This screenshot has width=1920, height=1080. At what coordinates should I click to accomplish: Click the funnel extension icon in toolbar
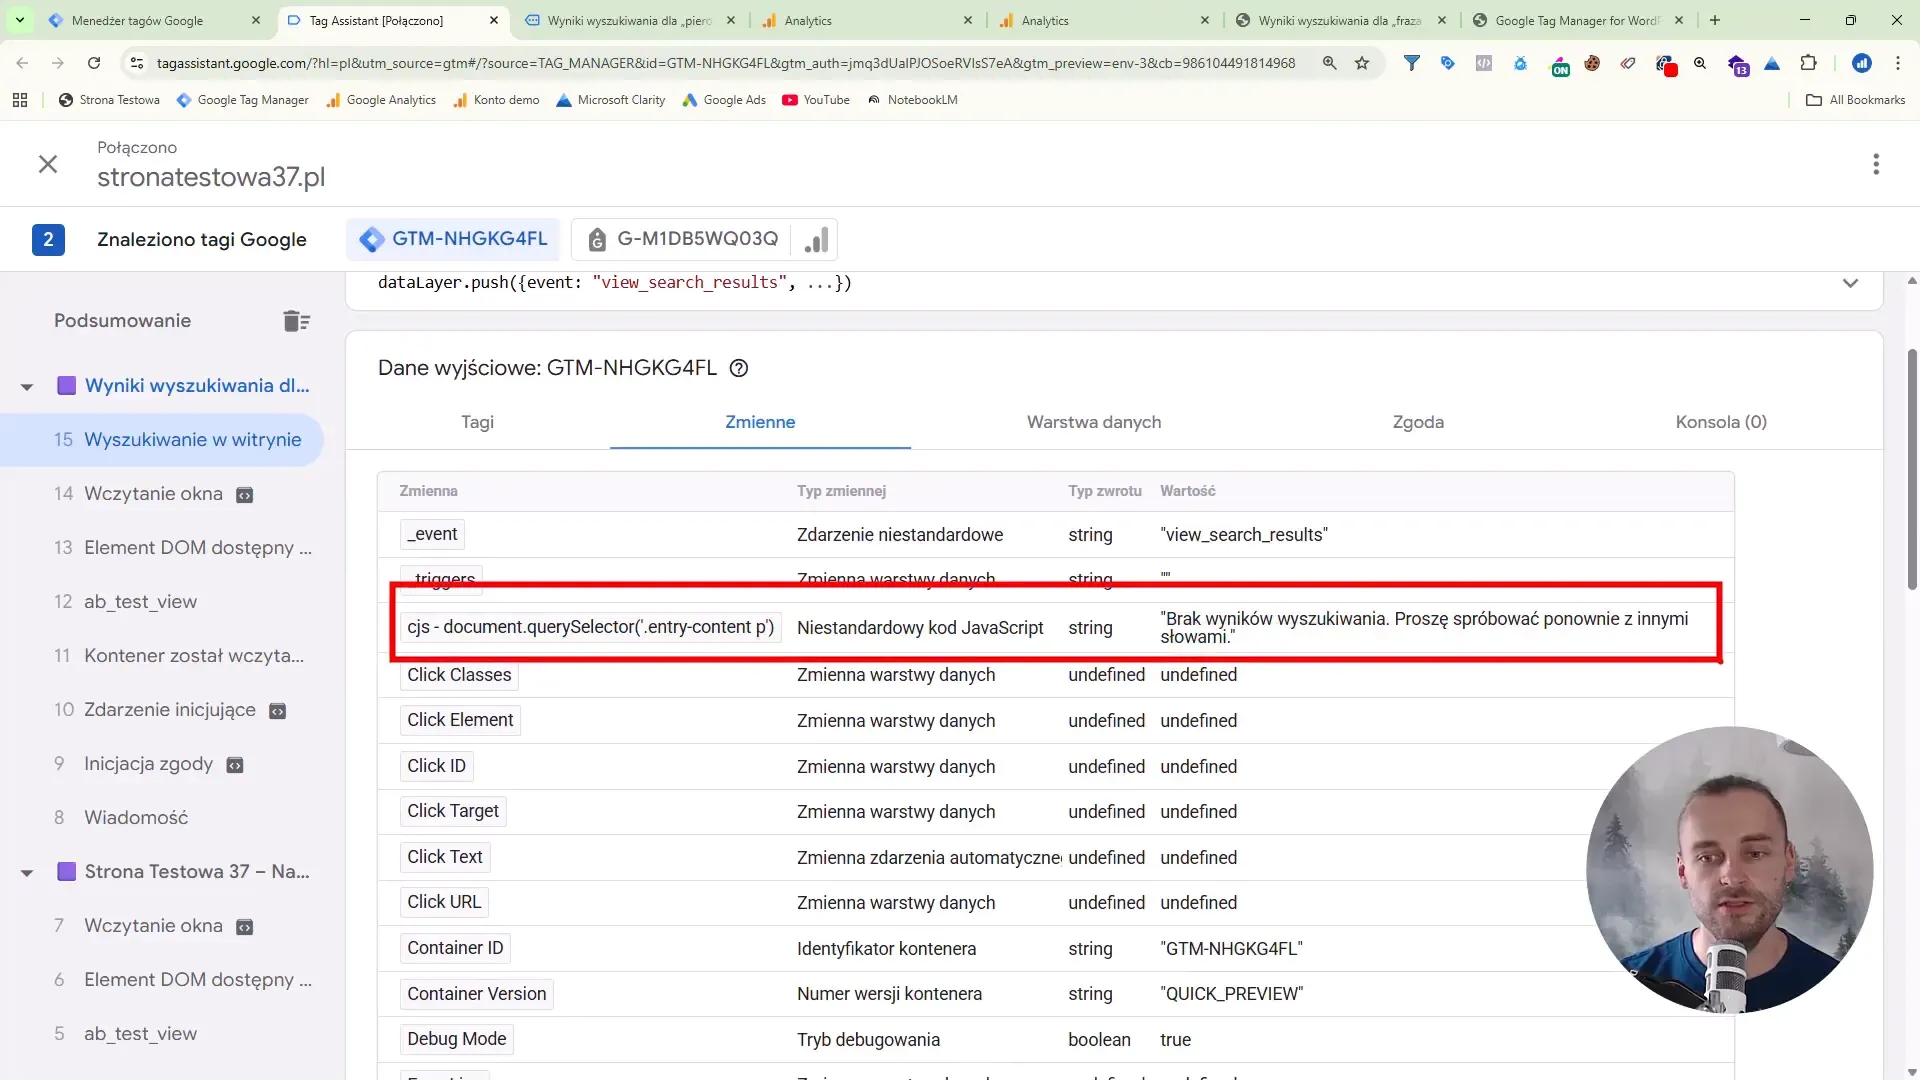(1412, 63)
